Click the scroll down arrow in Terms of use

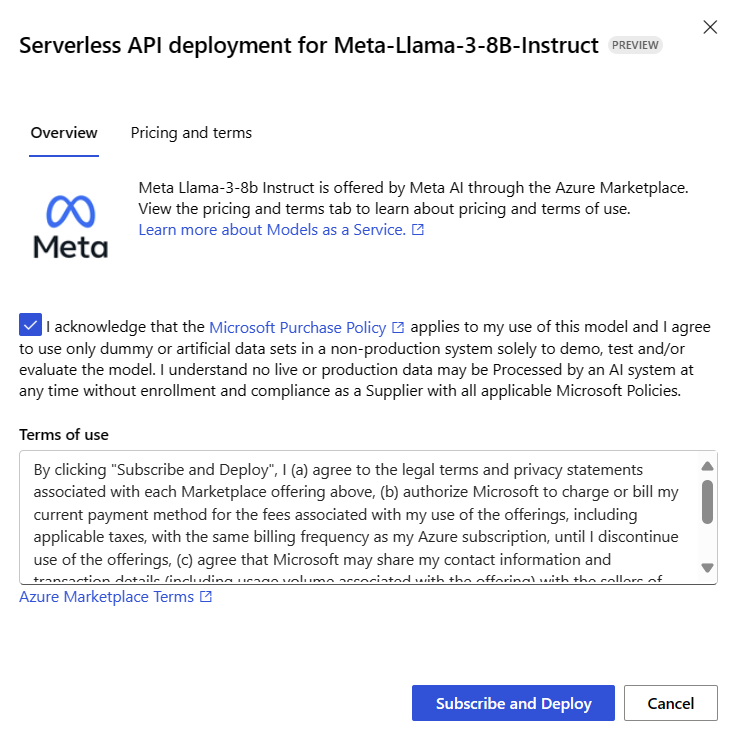point(707,567)
